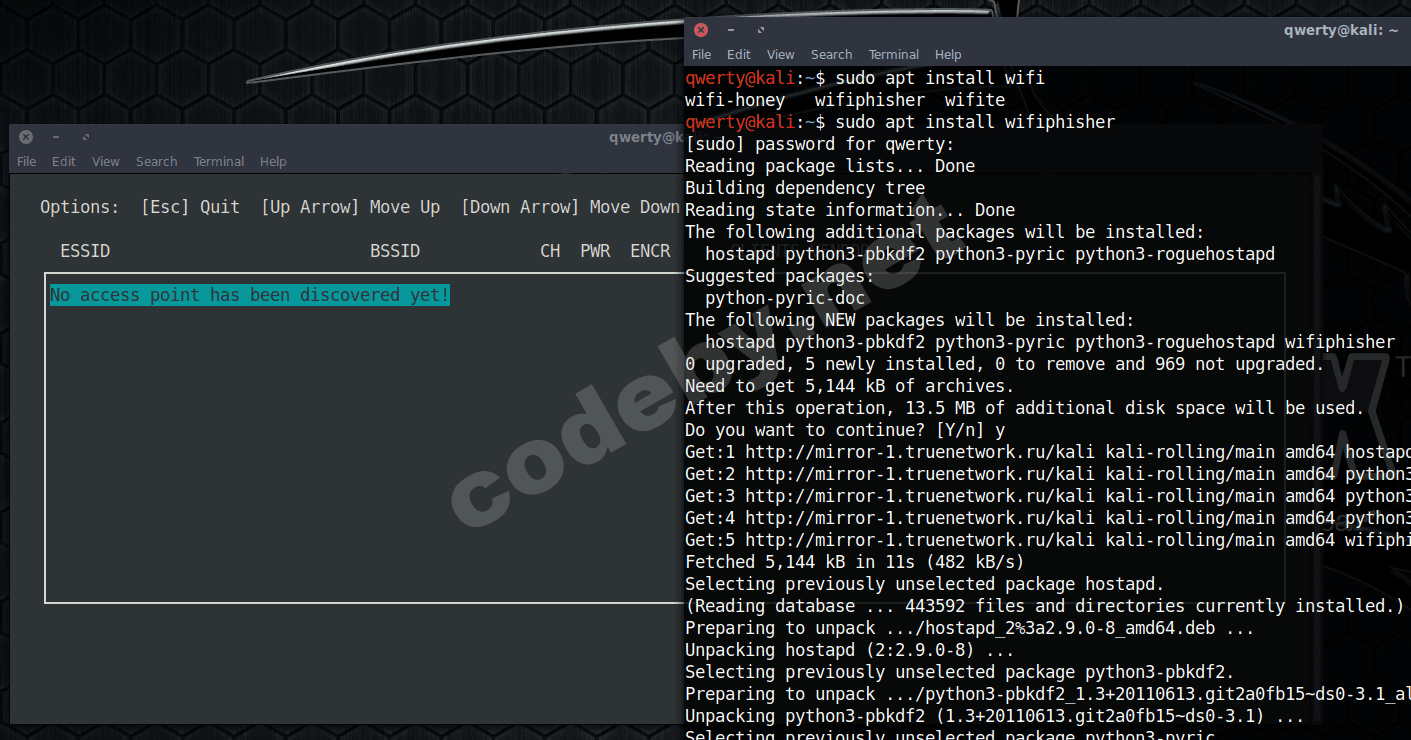The height and width of the screenshot is (740, 1411).
Task: Open Help menu in the background scanner terminal
Action: coord(273,162)
